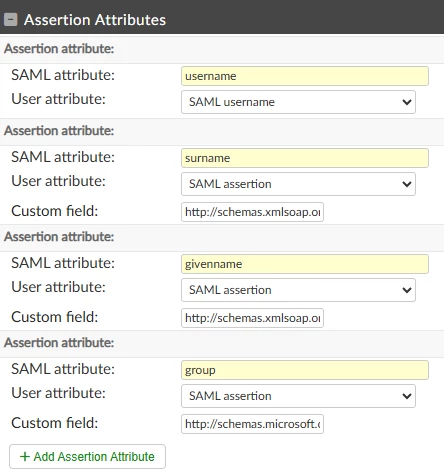Image resolution: width=444 pixels, height=475 pixels.
Task: Click the username SAML attribute field
Action: 305,76
